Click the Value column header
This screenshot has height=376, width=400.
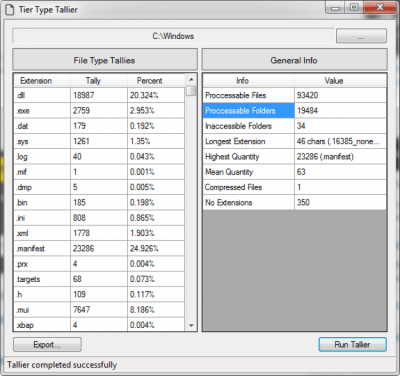340,81
